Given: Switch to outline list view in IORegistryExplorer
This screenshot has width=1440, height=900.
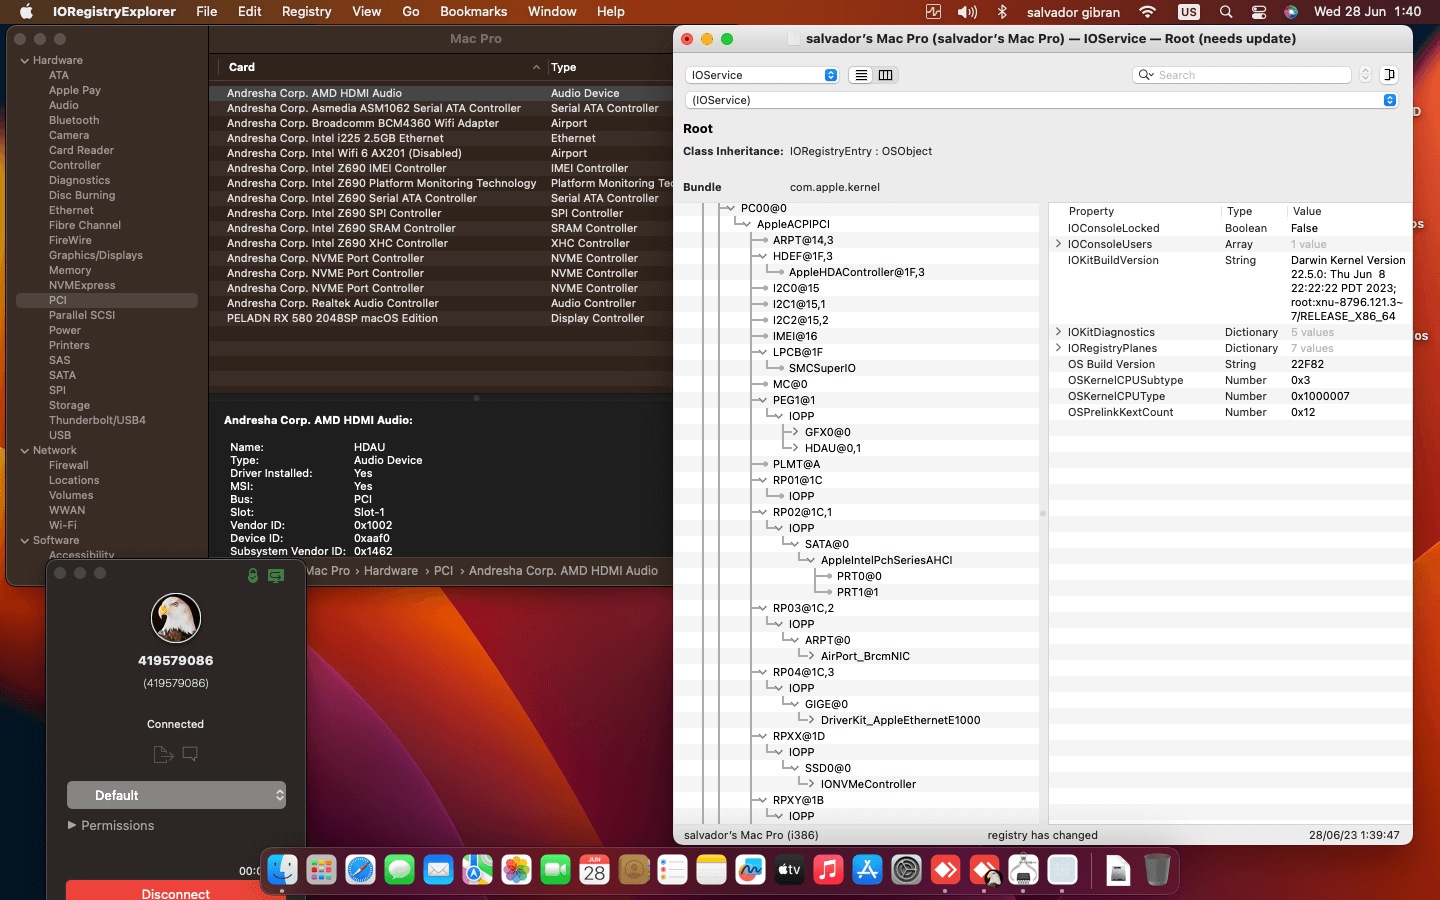Looking at the screenshot, I should [x=861, y=75].
